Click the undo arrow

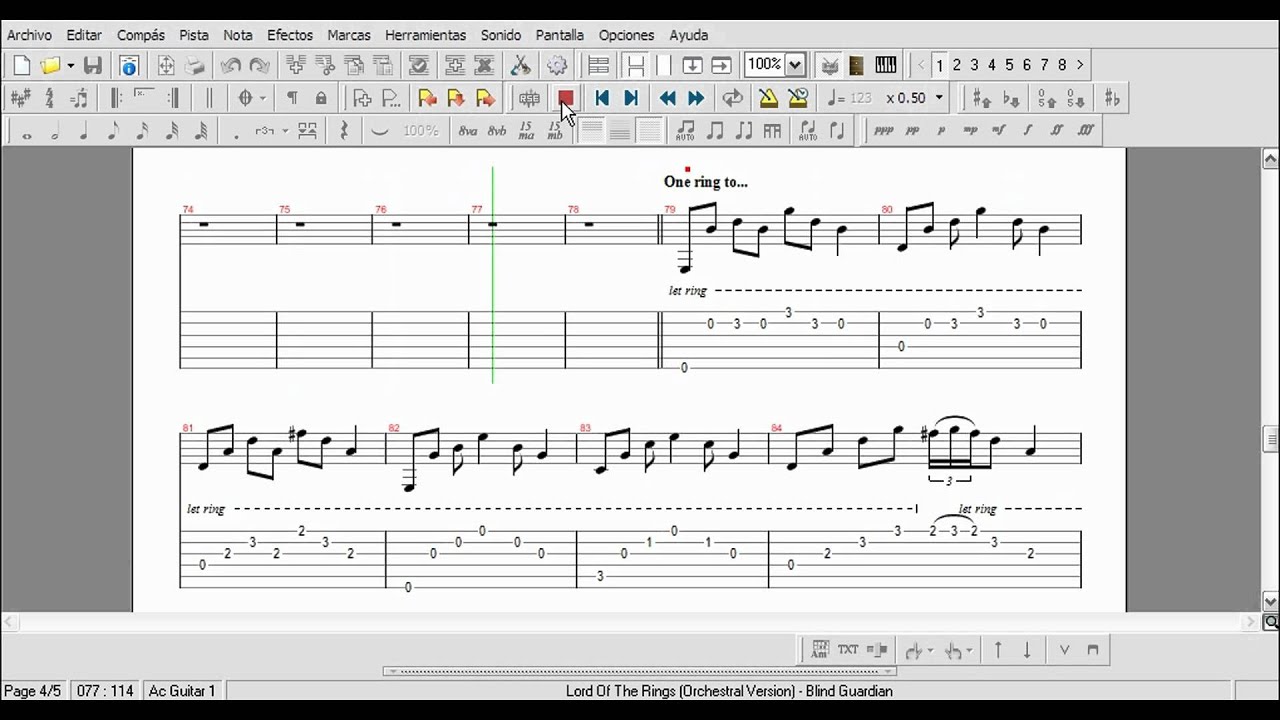(231, 66)
